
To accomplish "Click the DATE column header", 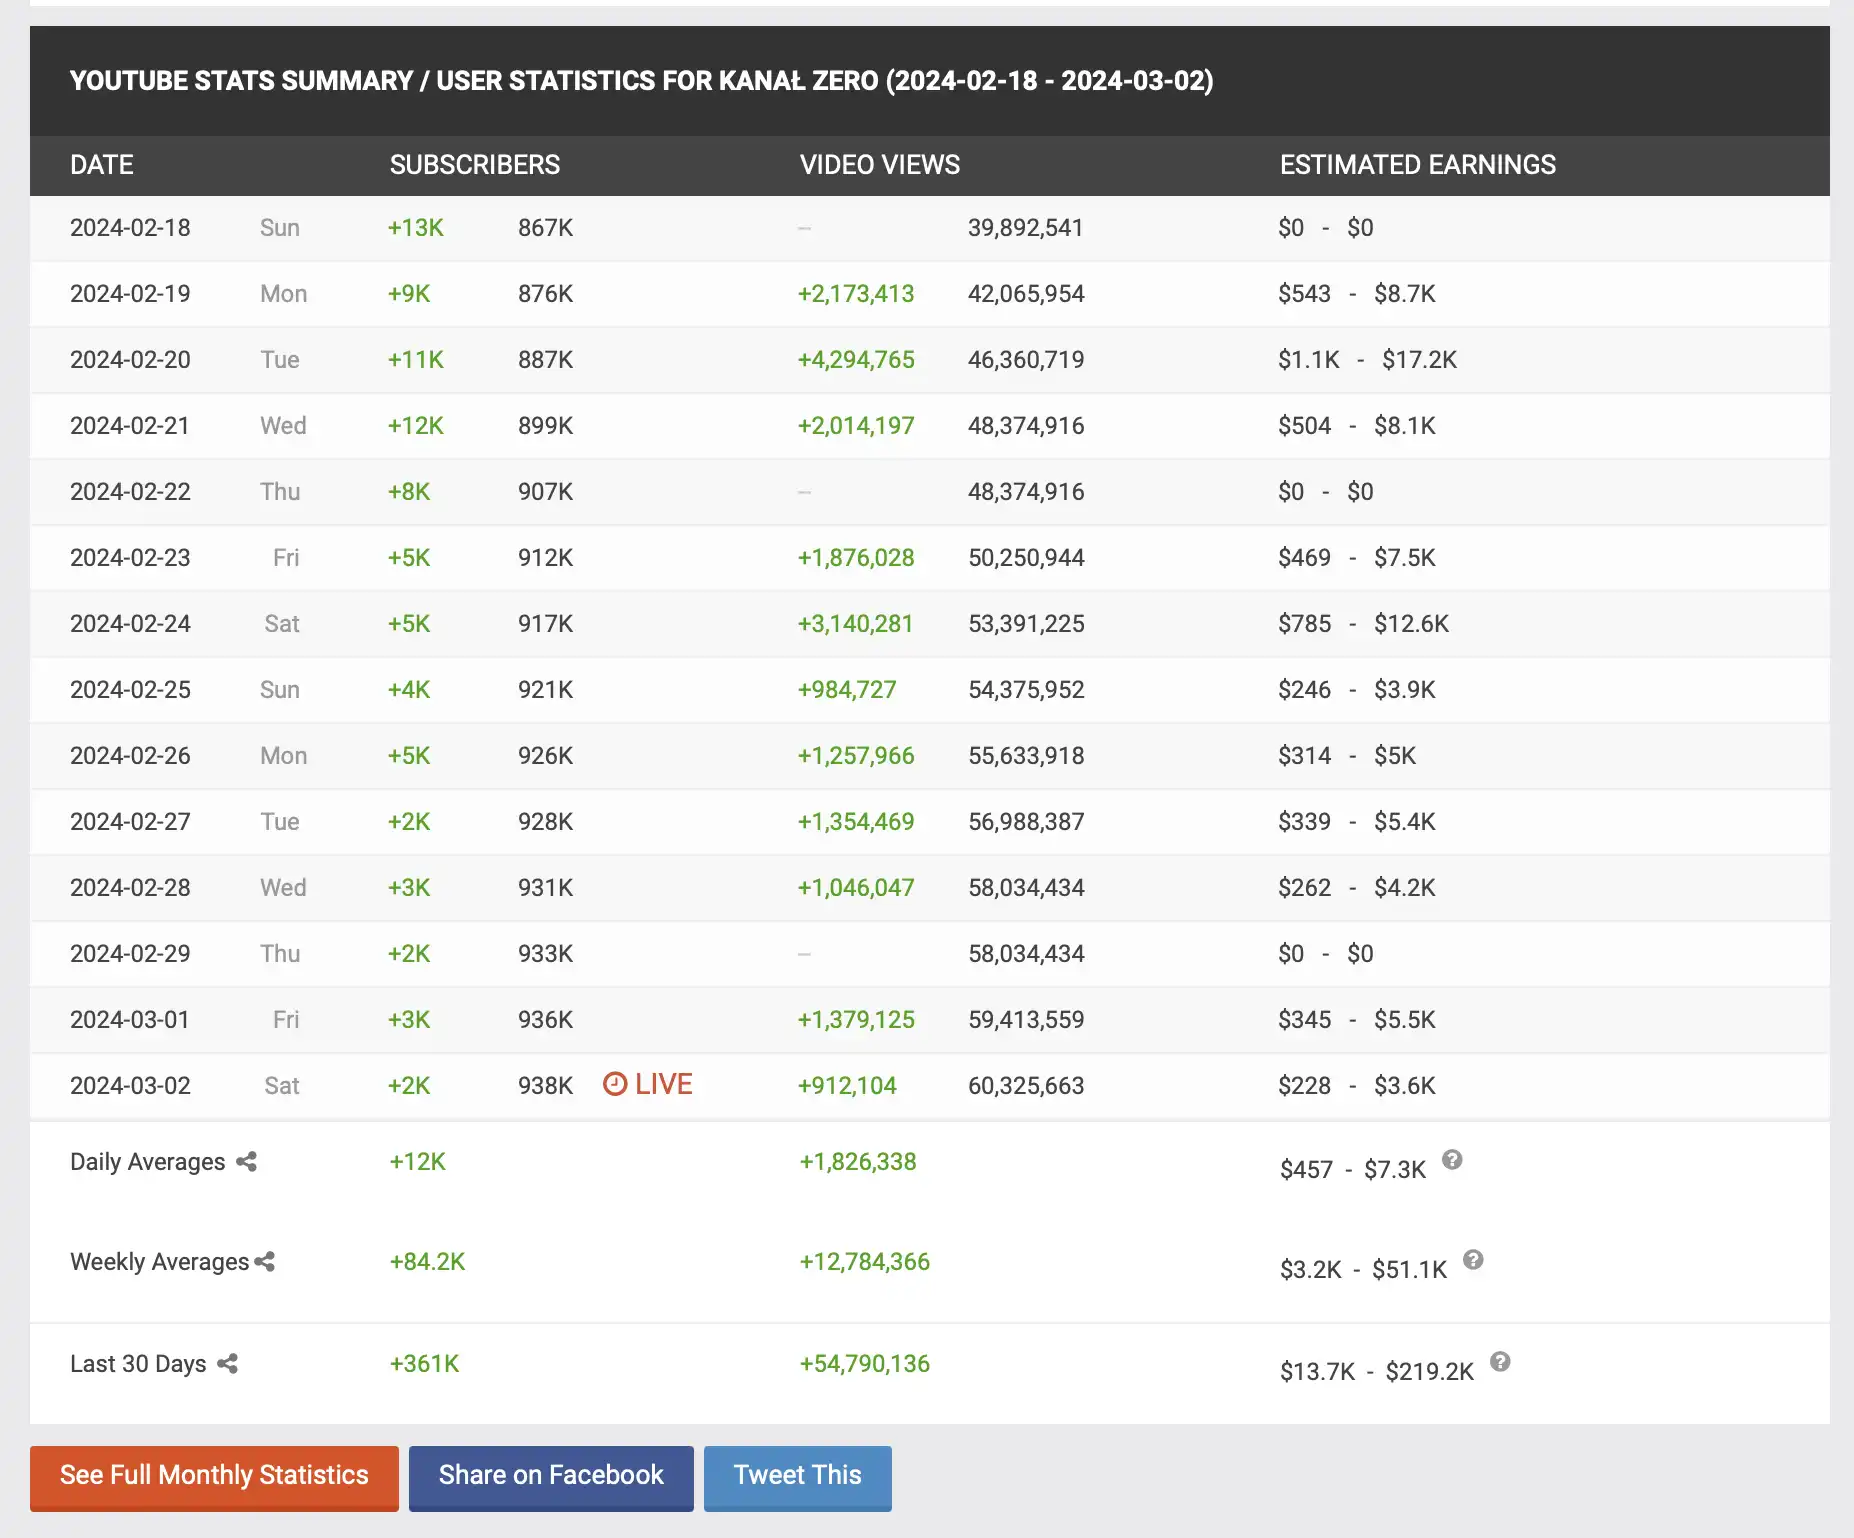I will click(102, 165).
